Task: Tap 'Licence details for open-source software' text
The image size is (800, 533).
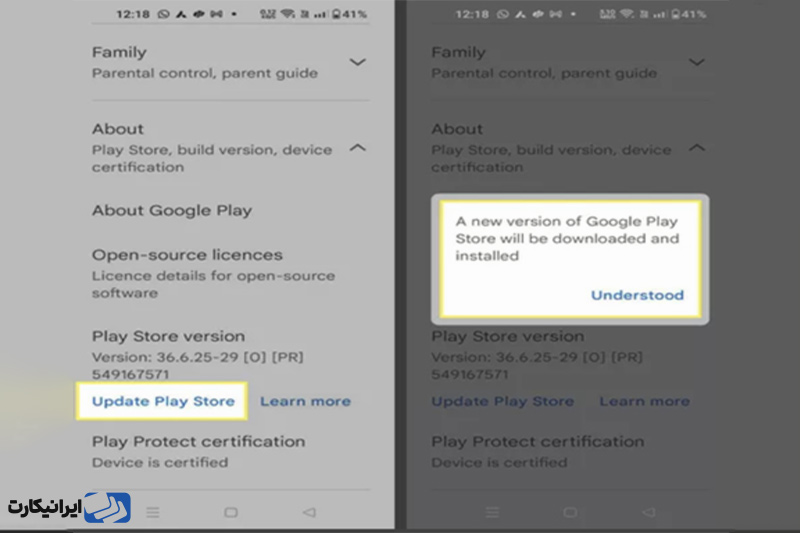Action: point(213,284)
